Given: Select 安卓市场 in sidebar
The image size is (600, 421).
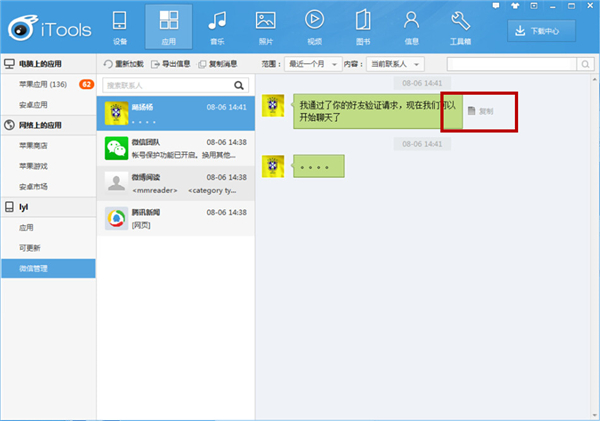Looking at the screenshot, I should pos(48,187).
